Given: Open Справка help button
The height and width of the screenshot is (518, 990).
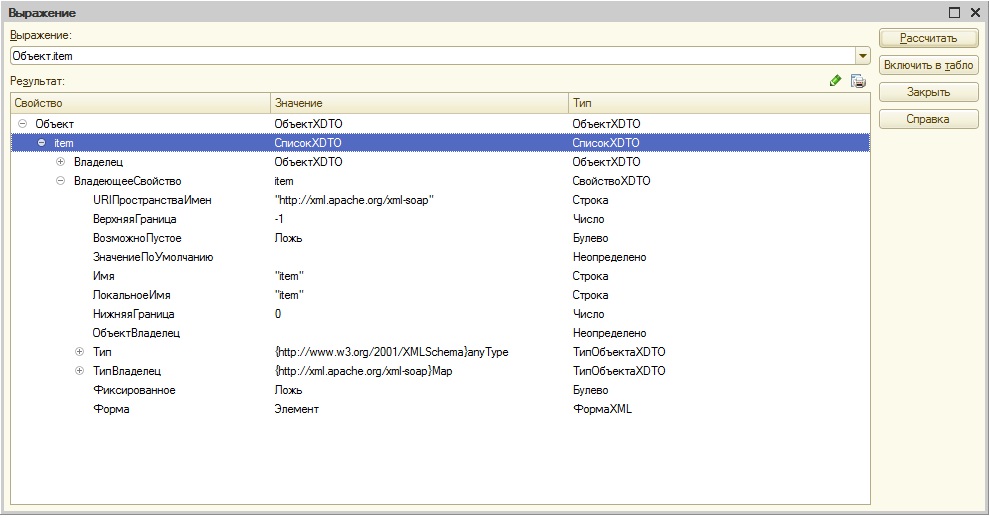Looking at the screenshot, I should 928,119.
